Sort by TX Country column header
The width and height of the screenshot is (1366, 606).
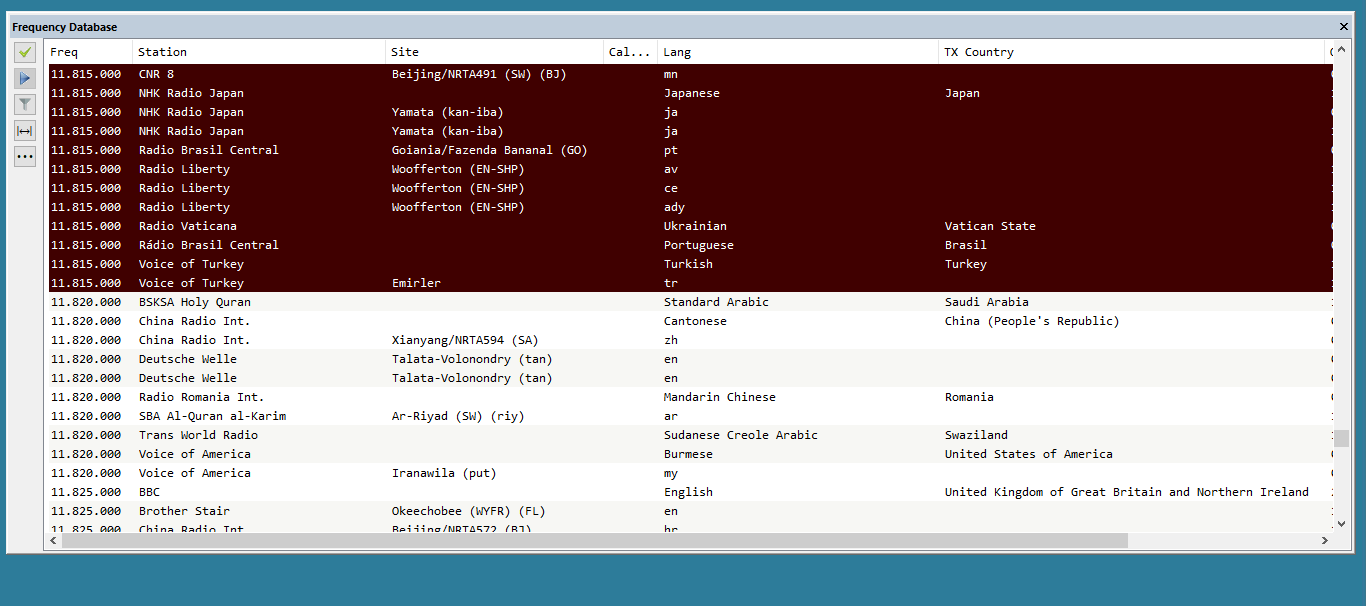coord(1130,52)
